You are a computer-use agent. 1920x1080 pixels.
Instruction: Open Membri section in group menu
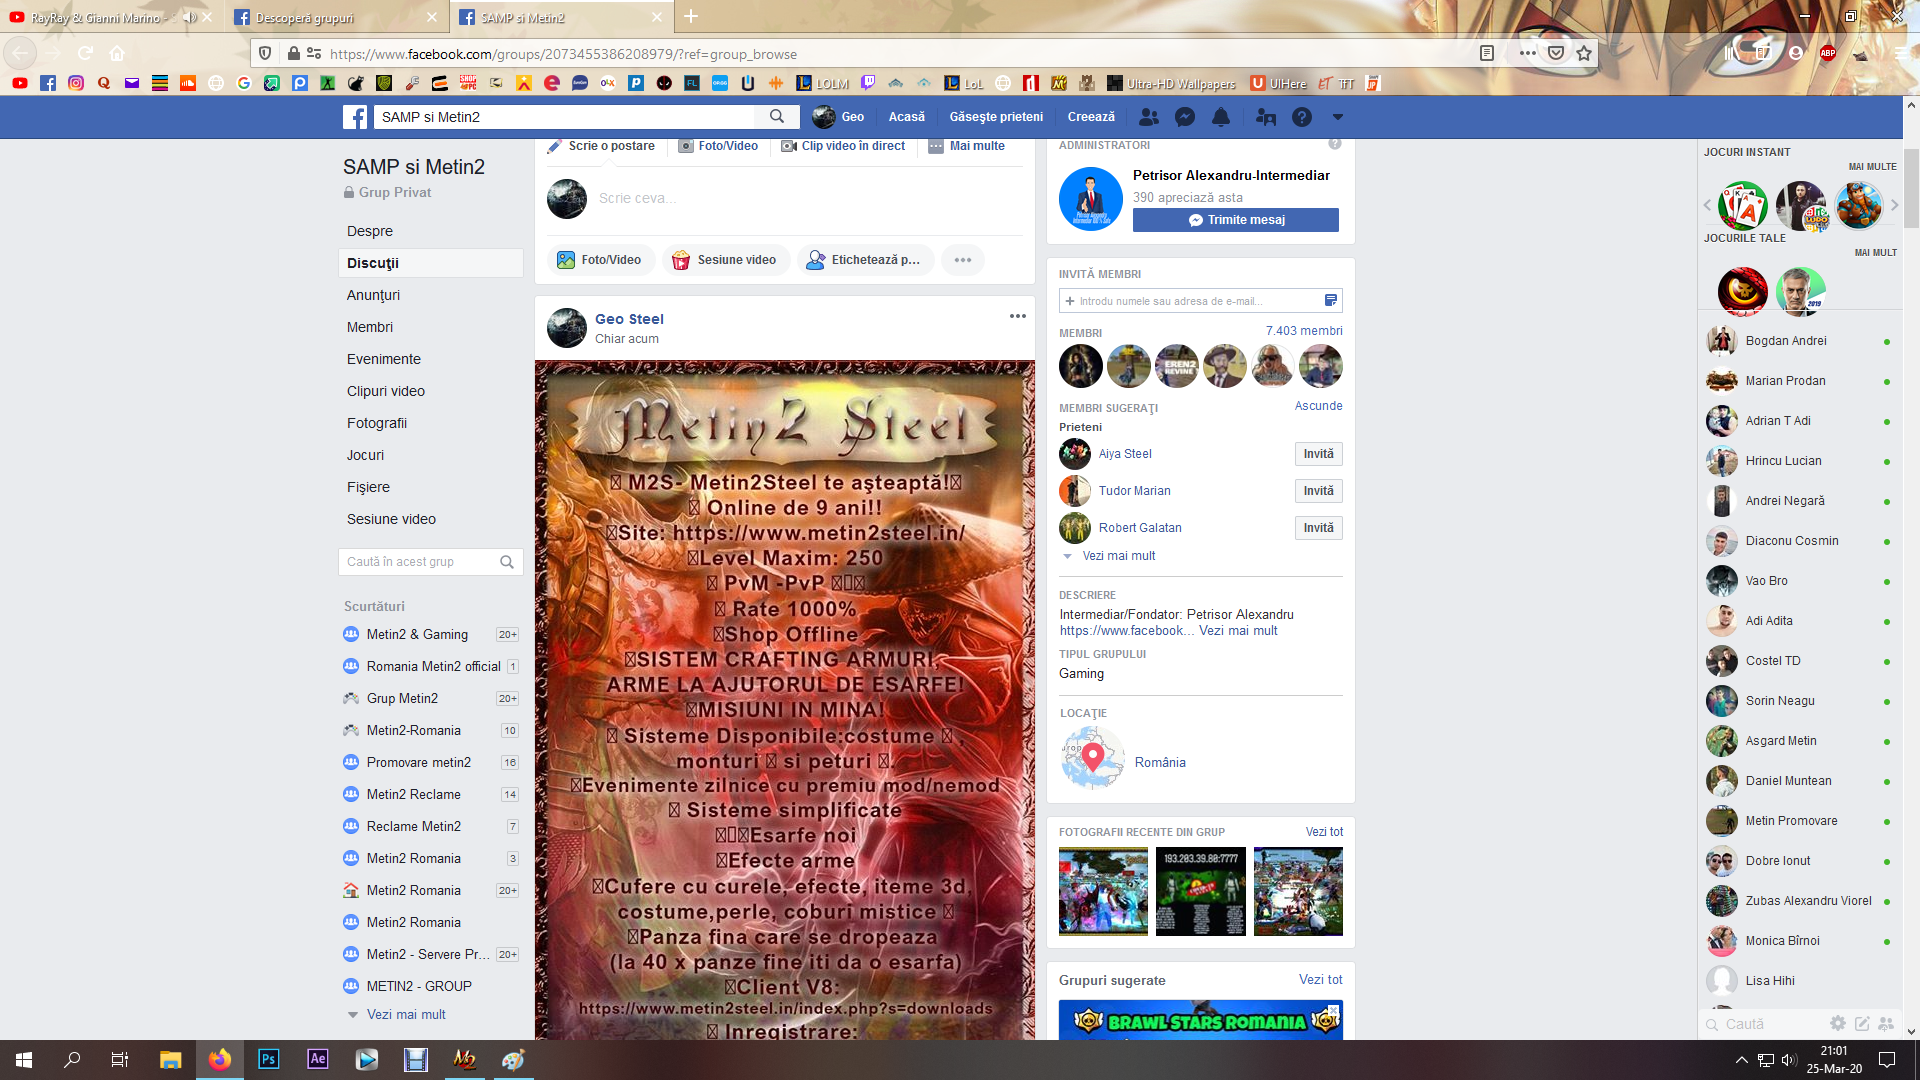(x=370, y=327)
